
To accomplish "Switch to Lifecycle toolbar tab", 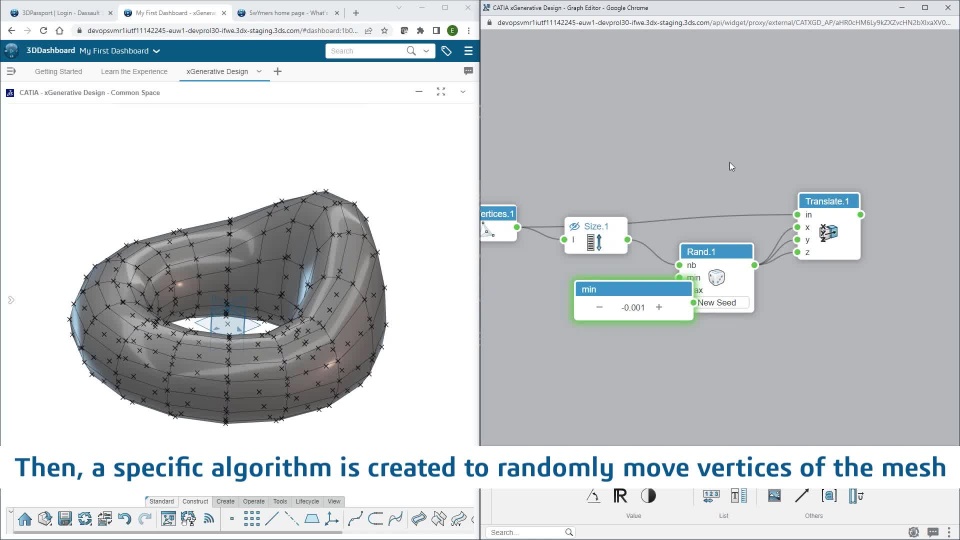I will pos(307,501).
